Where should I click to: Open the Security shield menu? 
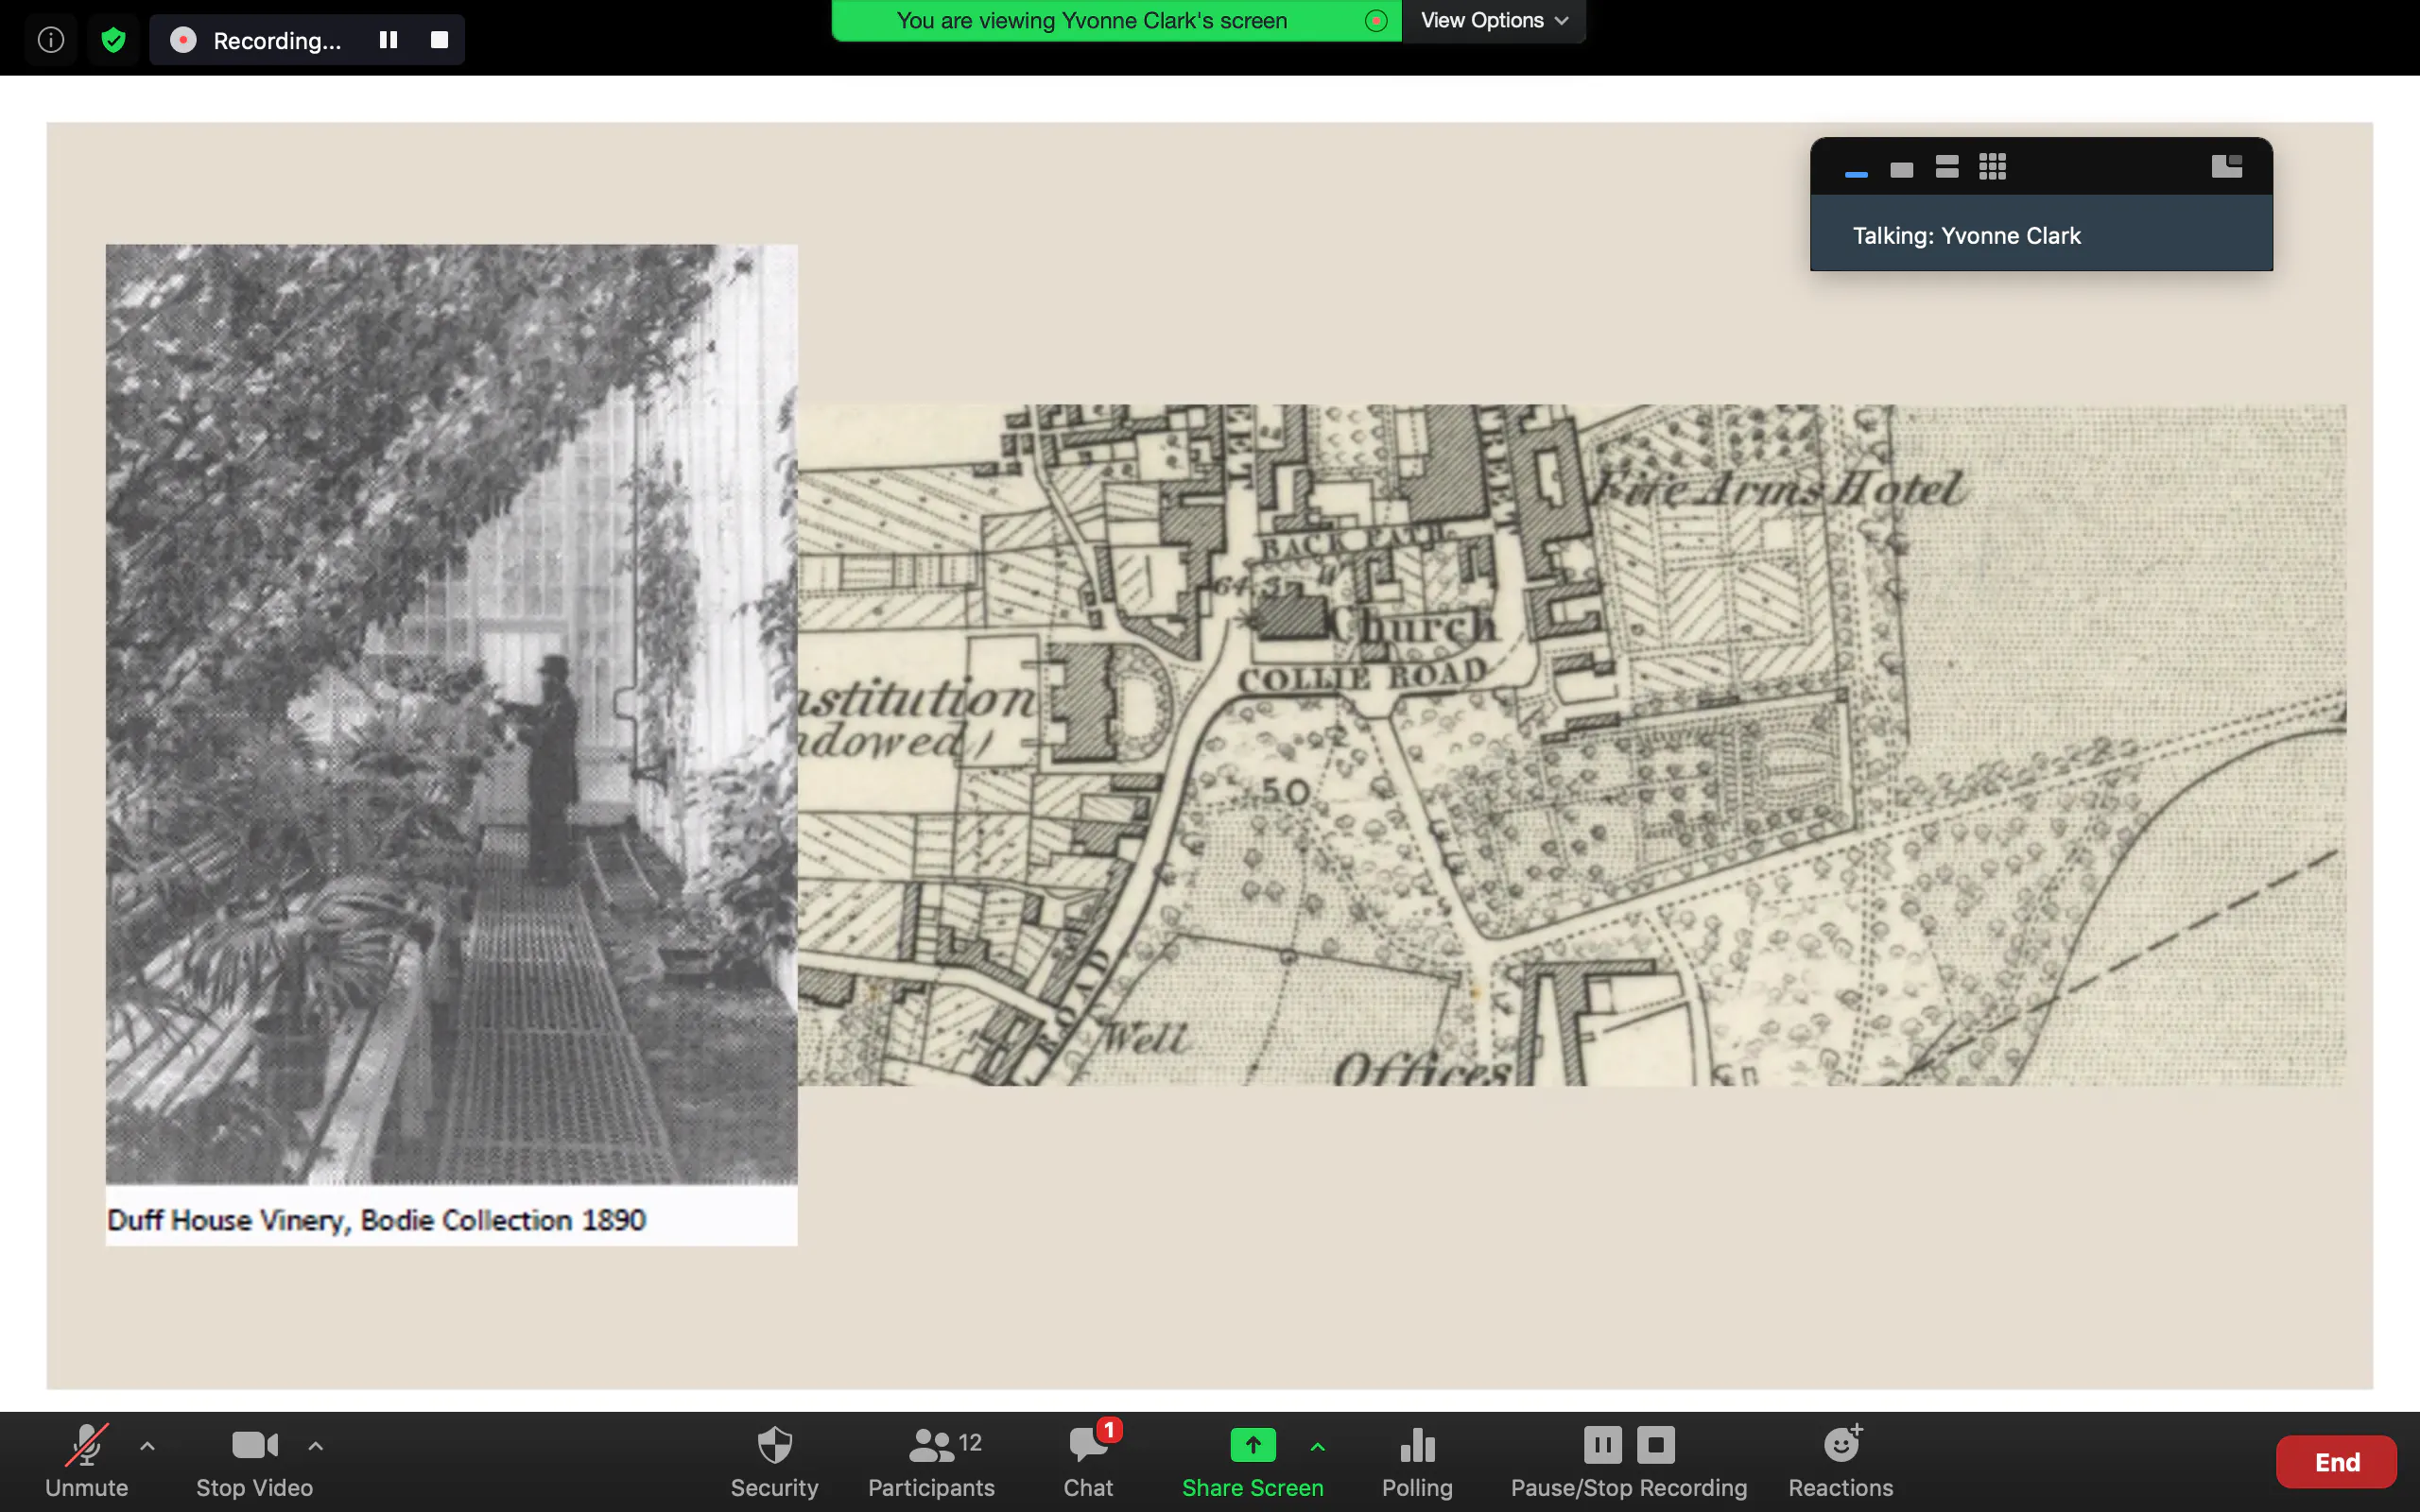tap(774, 1460)
